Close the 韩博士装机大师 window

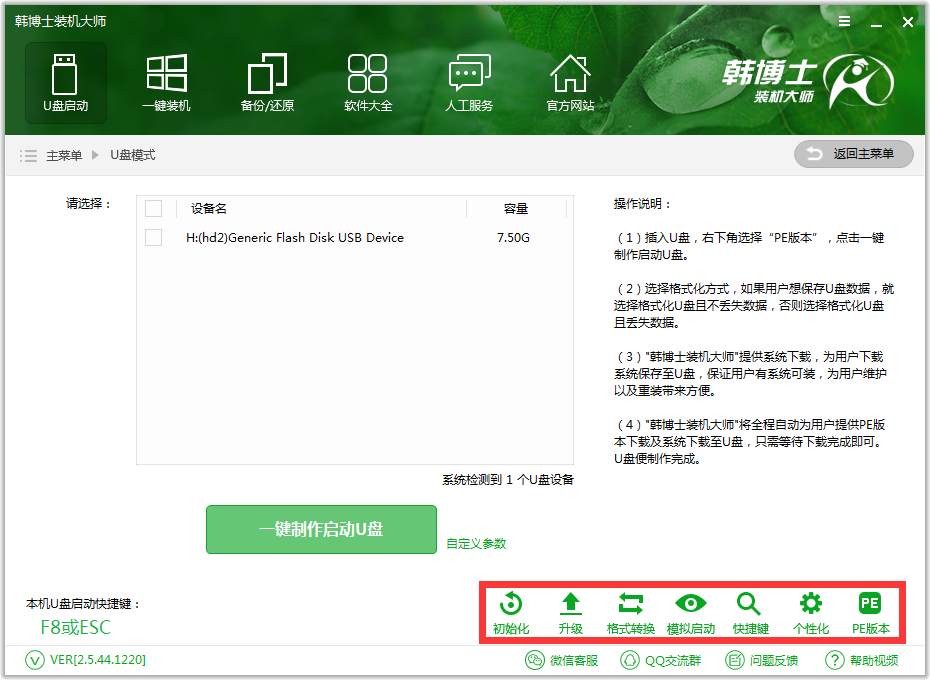[x=907, y=22]
